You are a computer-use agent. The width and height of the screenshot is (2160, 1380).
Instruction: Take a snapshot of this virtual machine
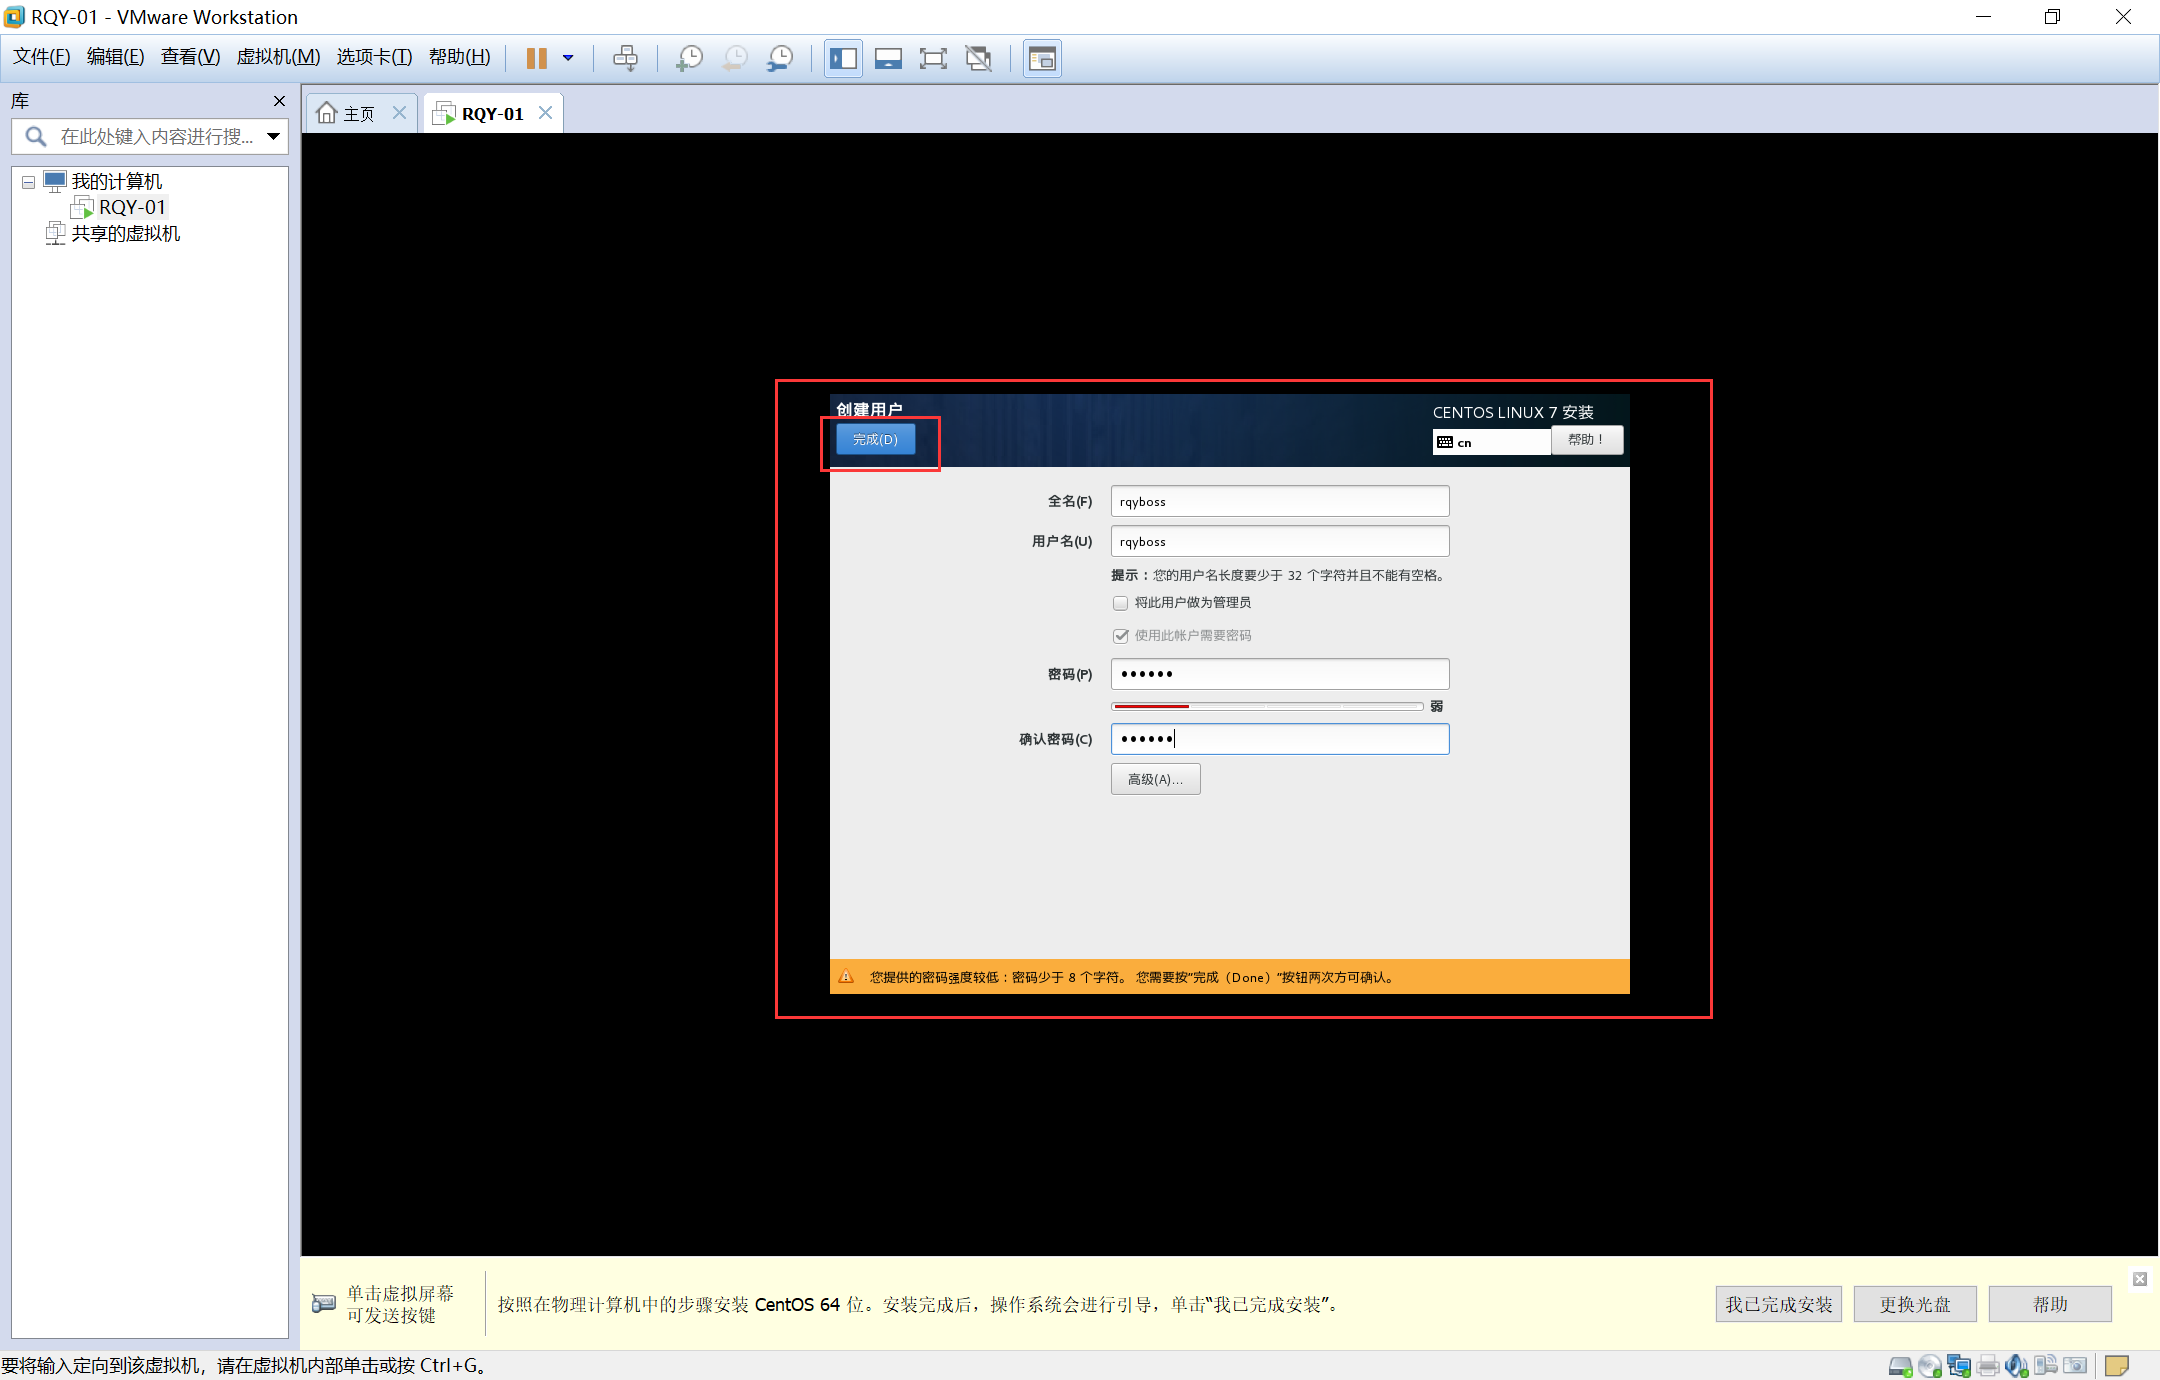(x=689, y=58)
